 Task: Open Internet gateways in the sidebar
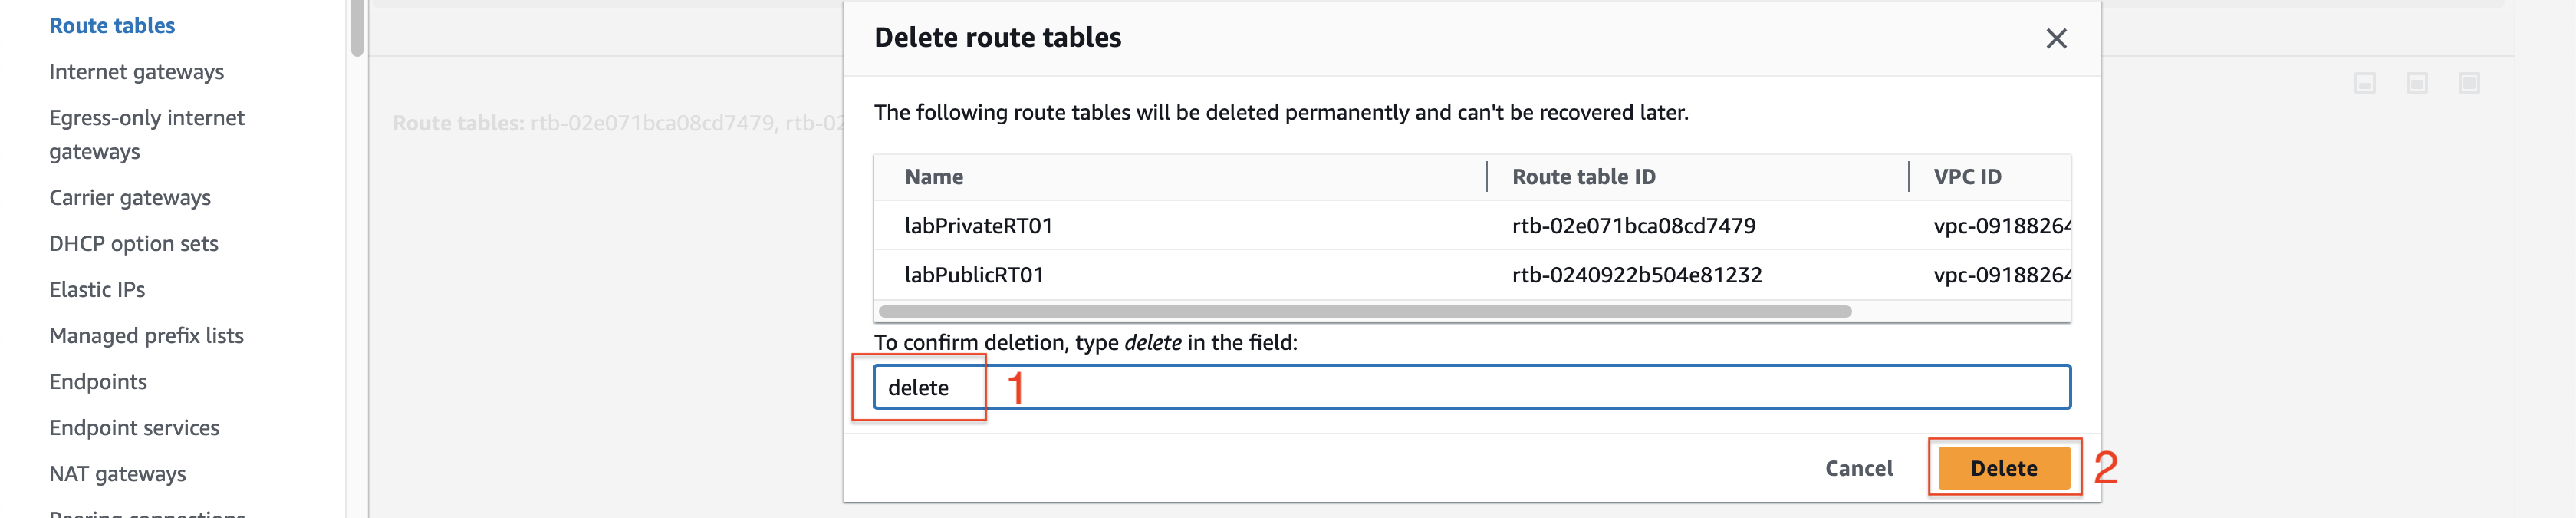coord(137,72)
